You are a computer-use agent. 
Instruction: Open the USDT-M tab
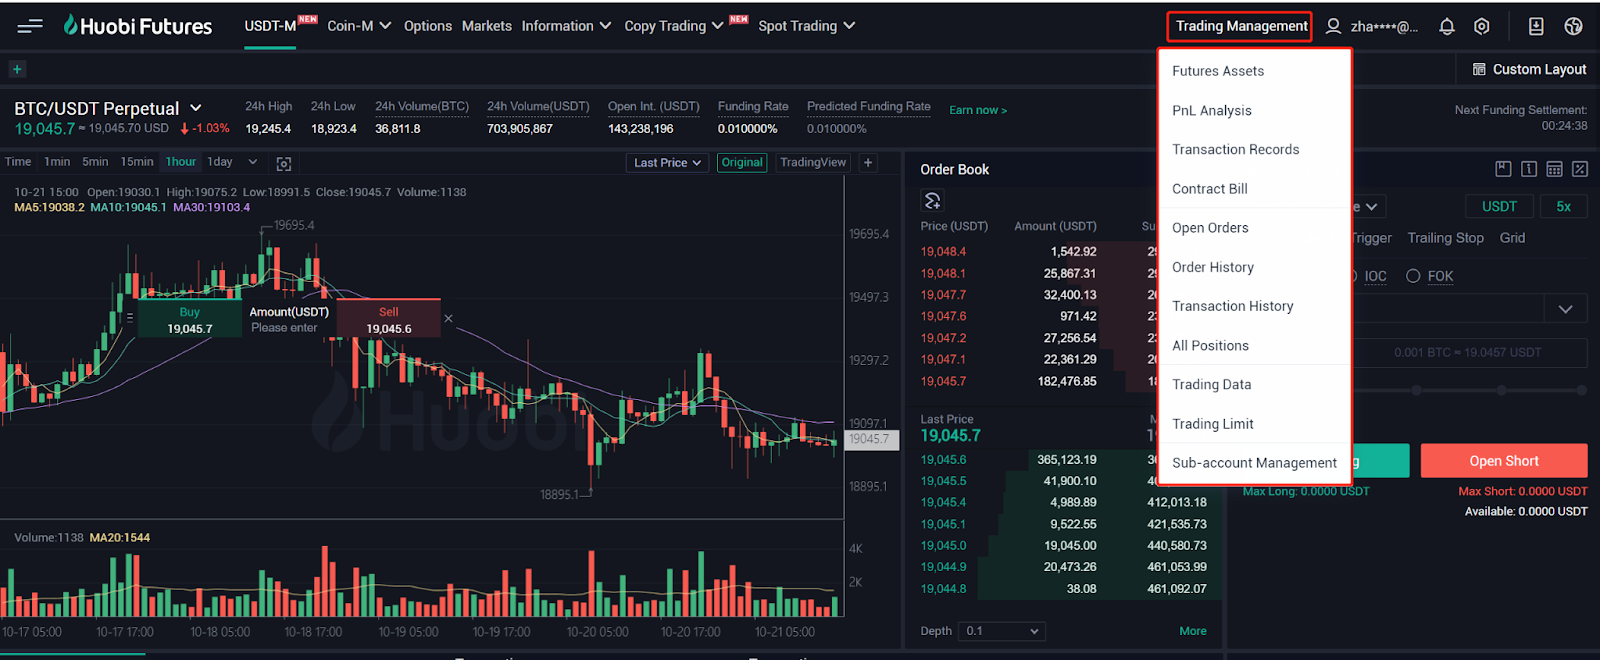(270, 26)
